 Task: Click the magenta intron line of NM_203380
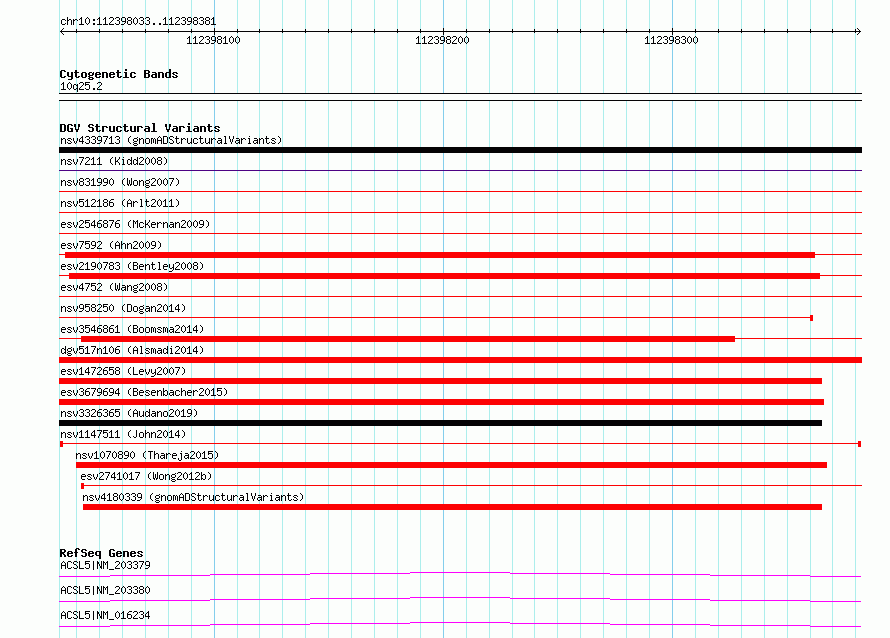click(460, 598)
